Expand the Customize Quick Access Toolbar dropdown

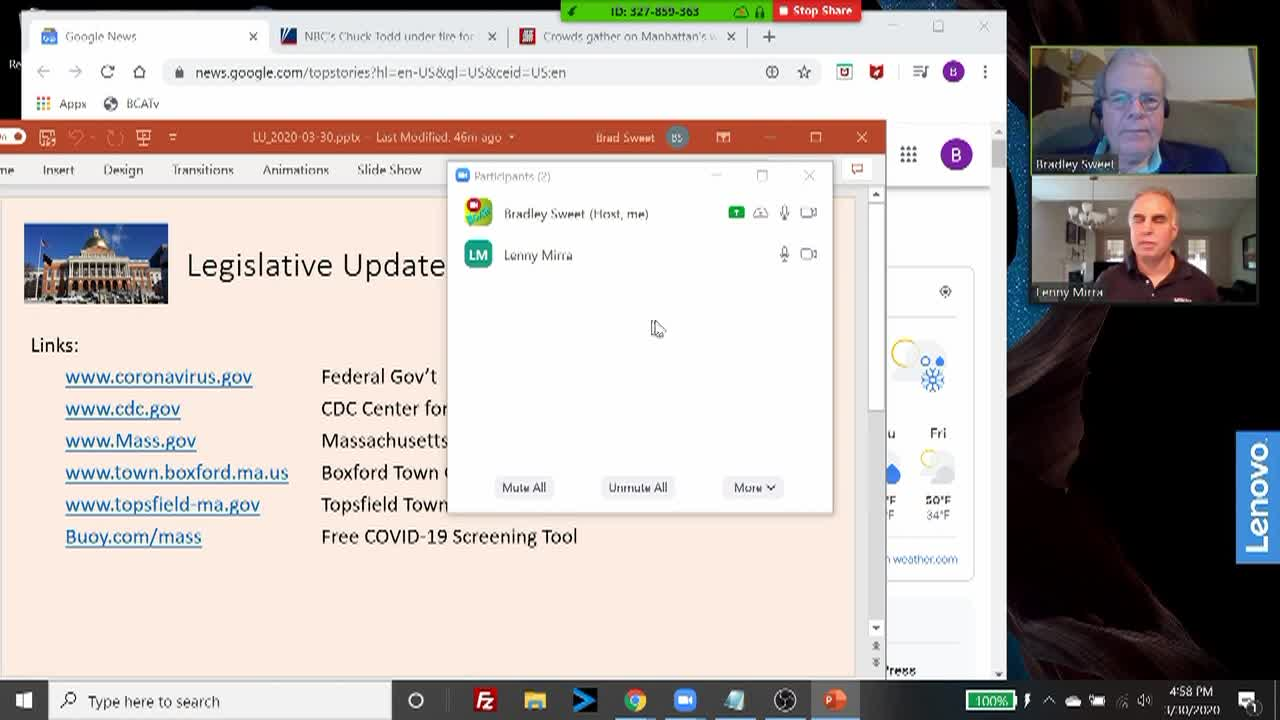pos(172,137)
